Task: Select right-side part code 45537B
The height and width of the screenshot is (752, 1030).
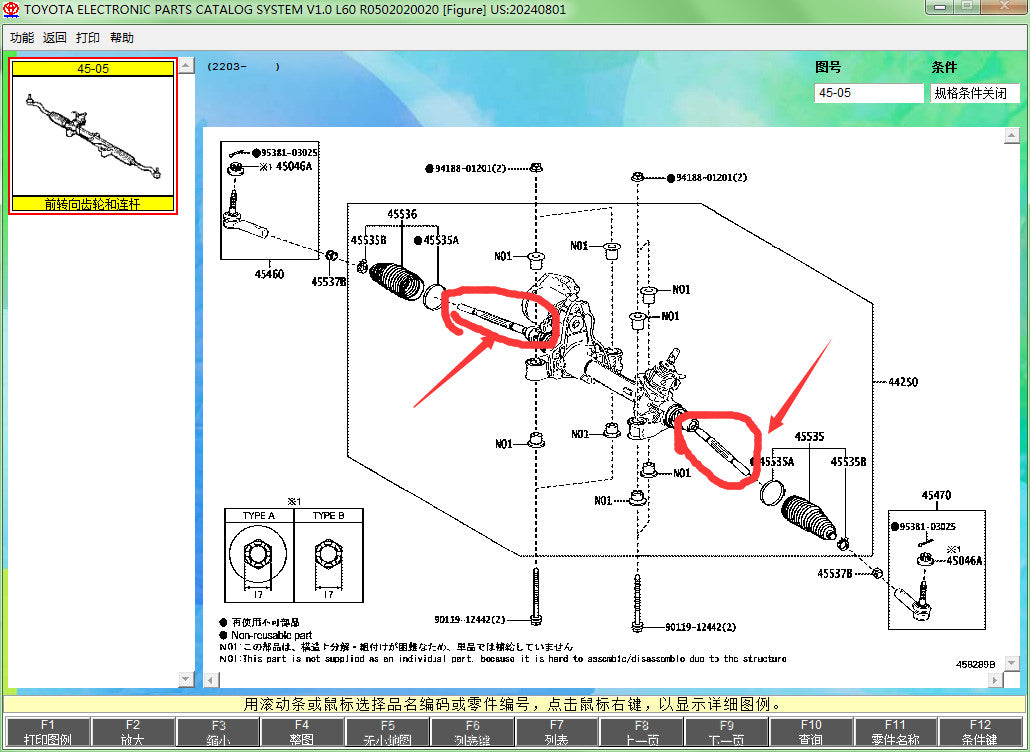Action: pyautogui.click(x=835, y=573)
